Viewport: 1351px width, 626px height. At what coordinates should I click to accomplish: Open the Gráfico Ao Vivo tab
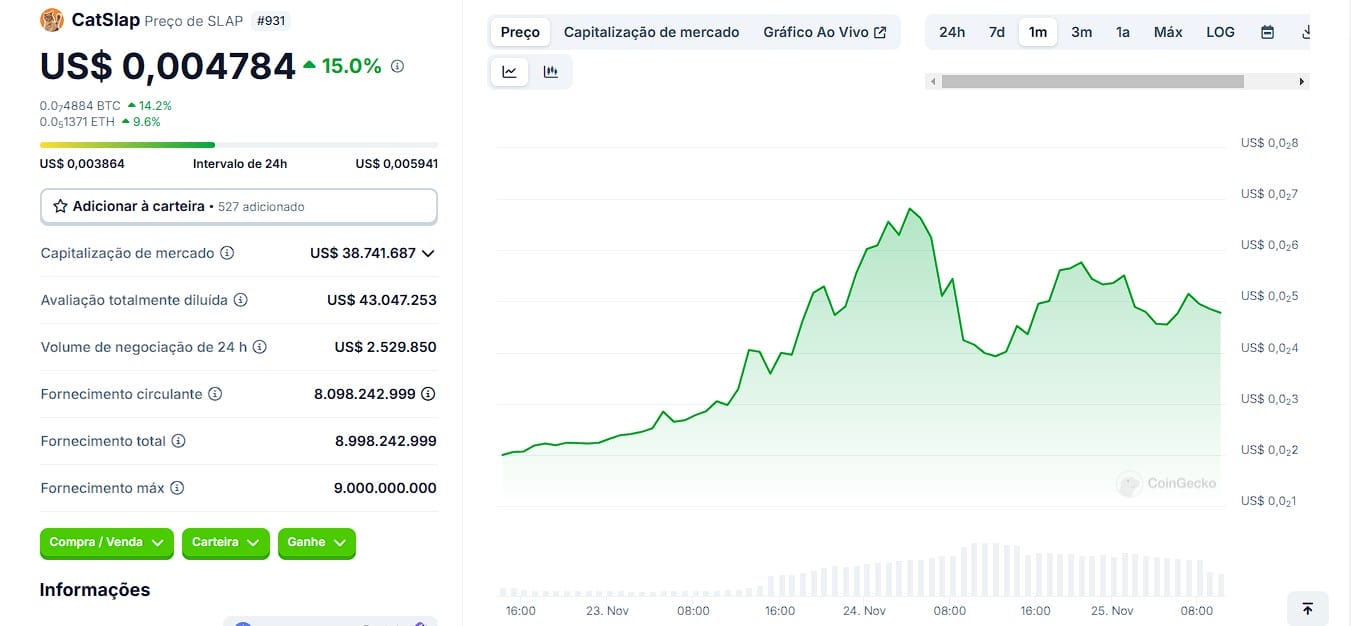825,32
